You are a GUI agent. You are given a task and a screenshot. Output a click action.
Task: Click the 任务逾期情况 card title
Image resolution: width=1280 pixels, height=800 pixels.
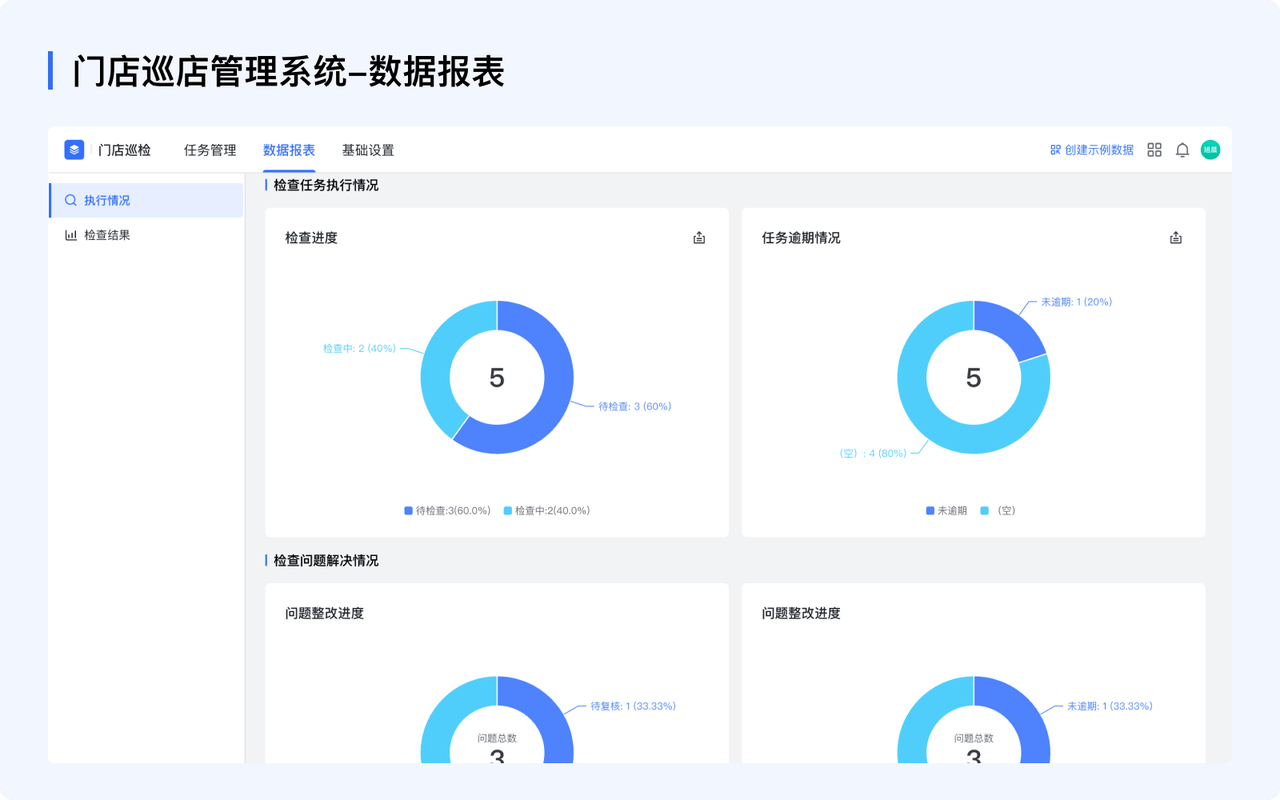pyautogui.click(x=801, y=238)
